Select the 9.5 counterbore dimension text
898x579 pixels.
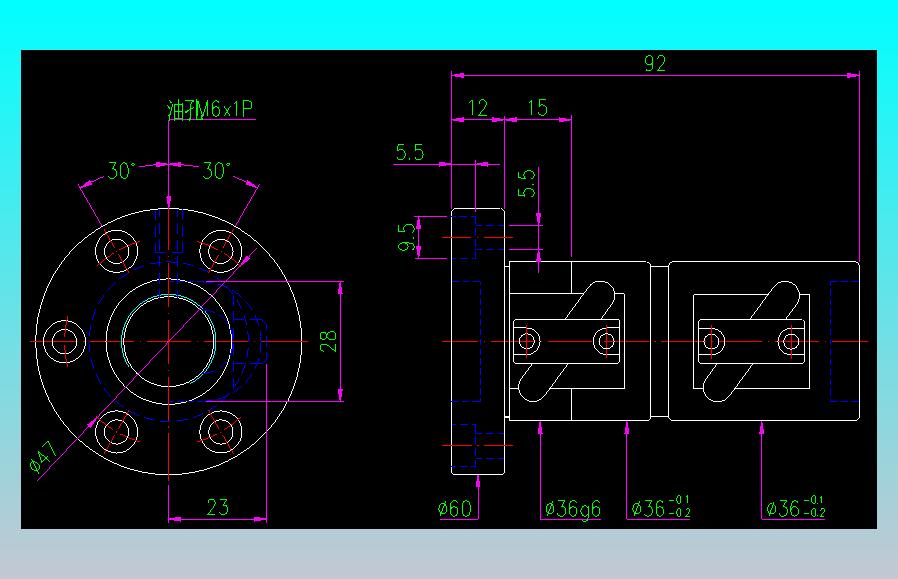pyautogui.click(x=406, y=237)
